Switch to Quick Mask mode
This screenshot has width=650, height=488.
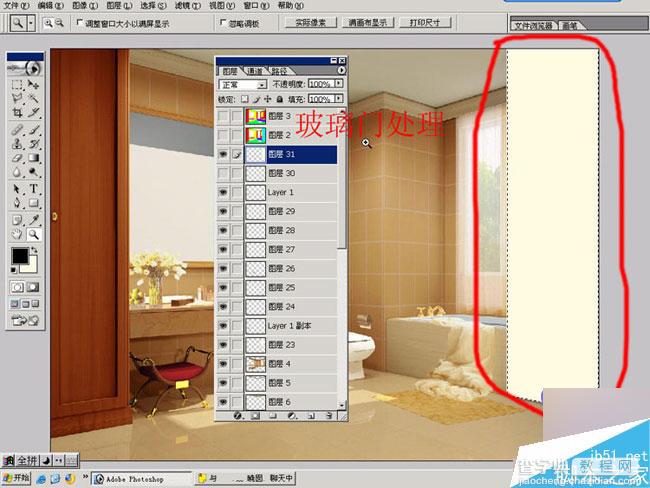click(33, 287)
